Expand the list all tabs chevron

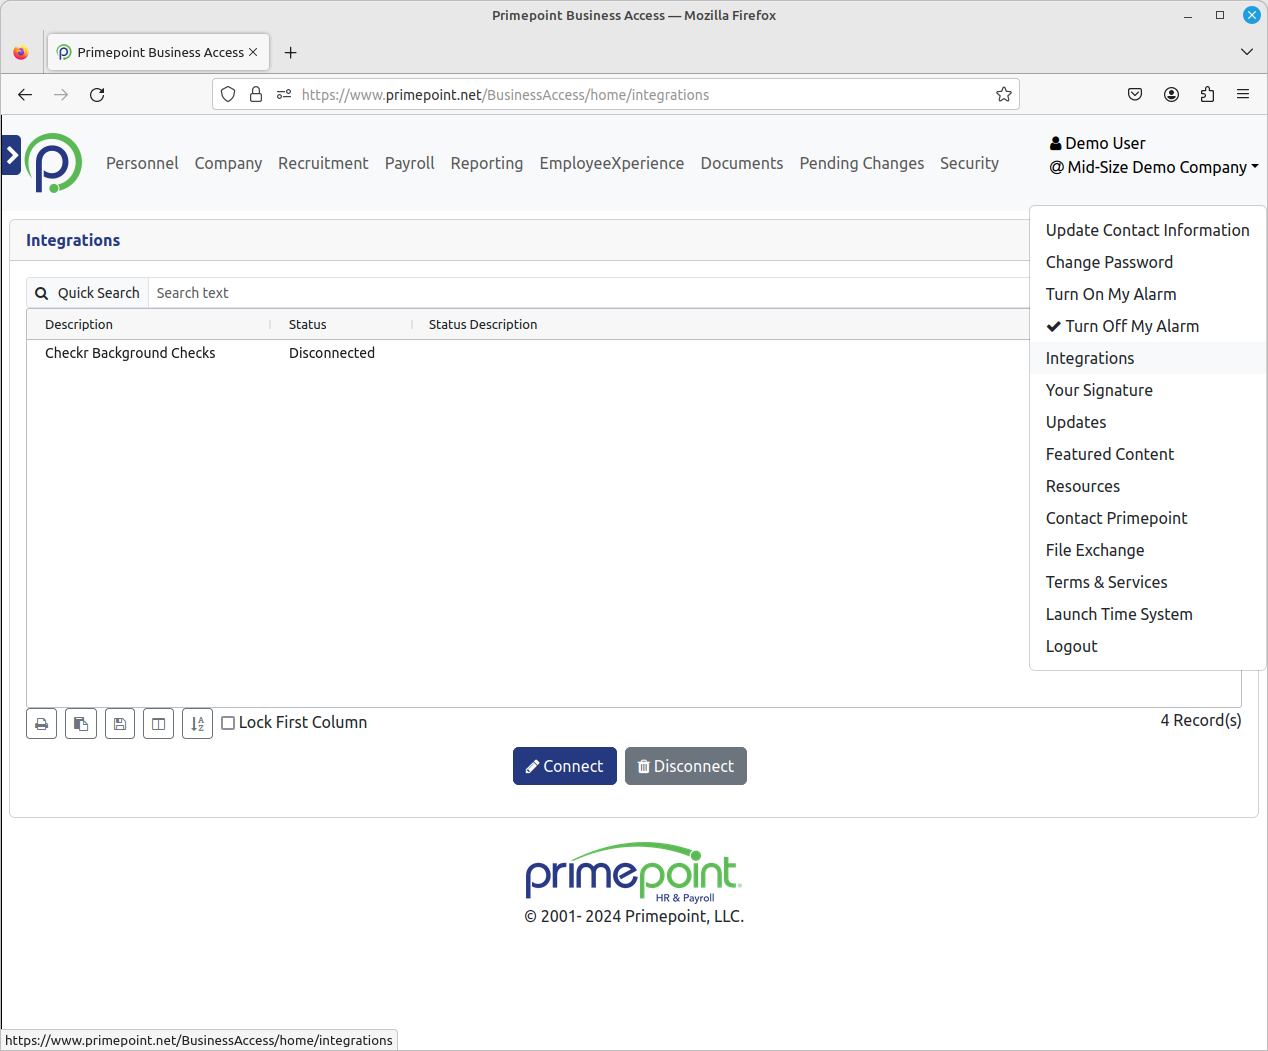coord(1247,52)
